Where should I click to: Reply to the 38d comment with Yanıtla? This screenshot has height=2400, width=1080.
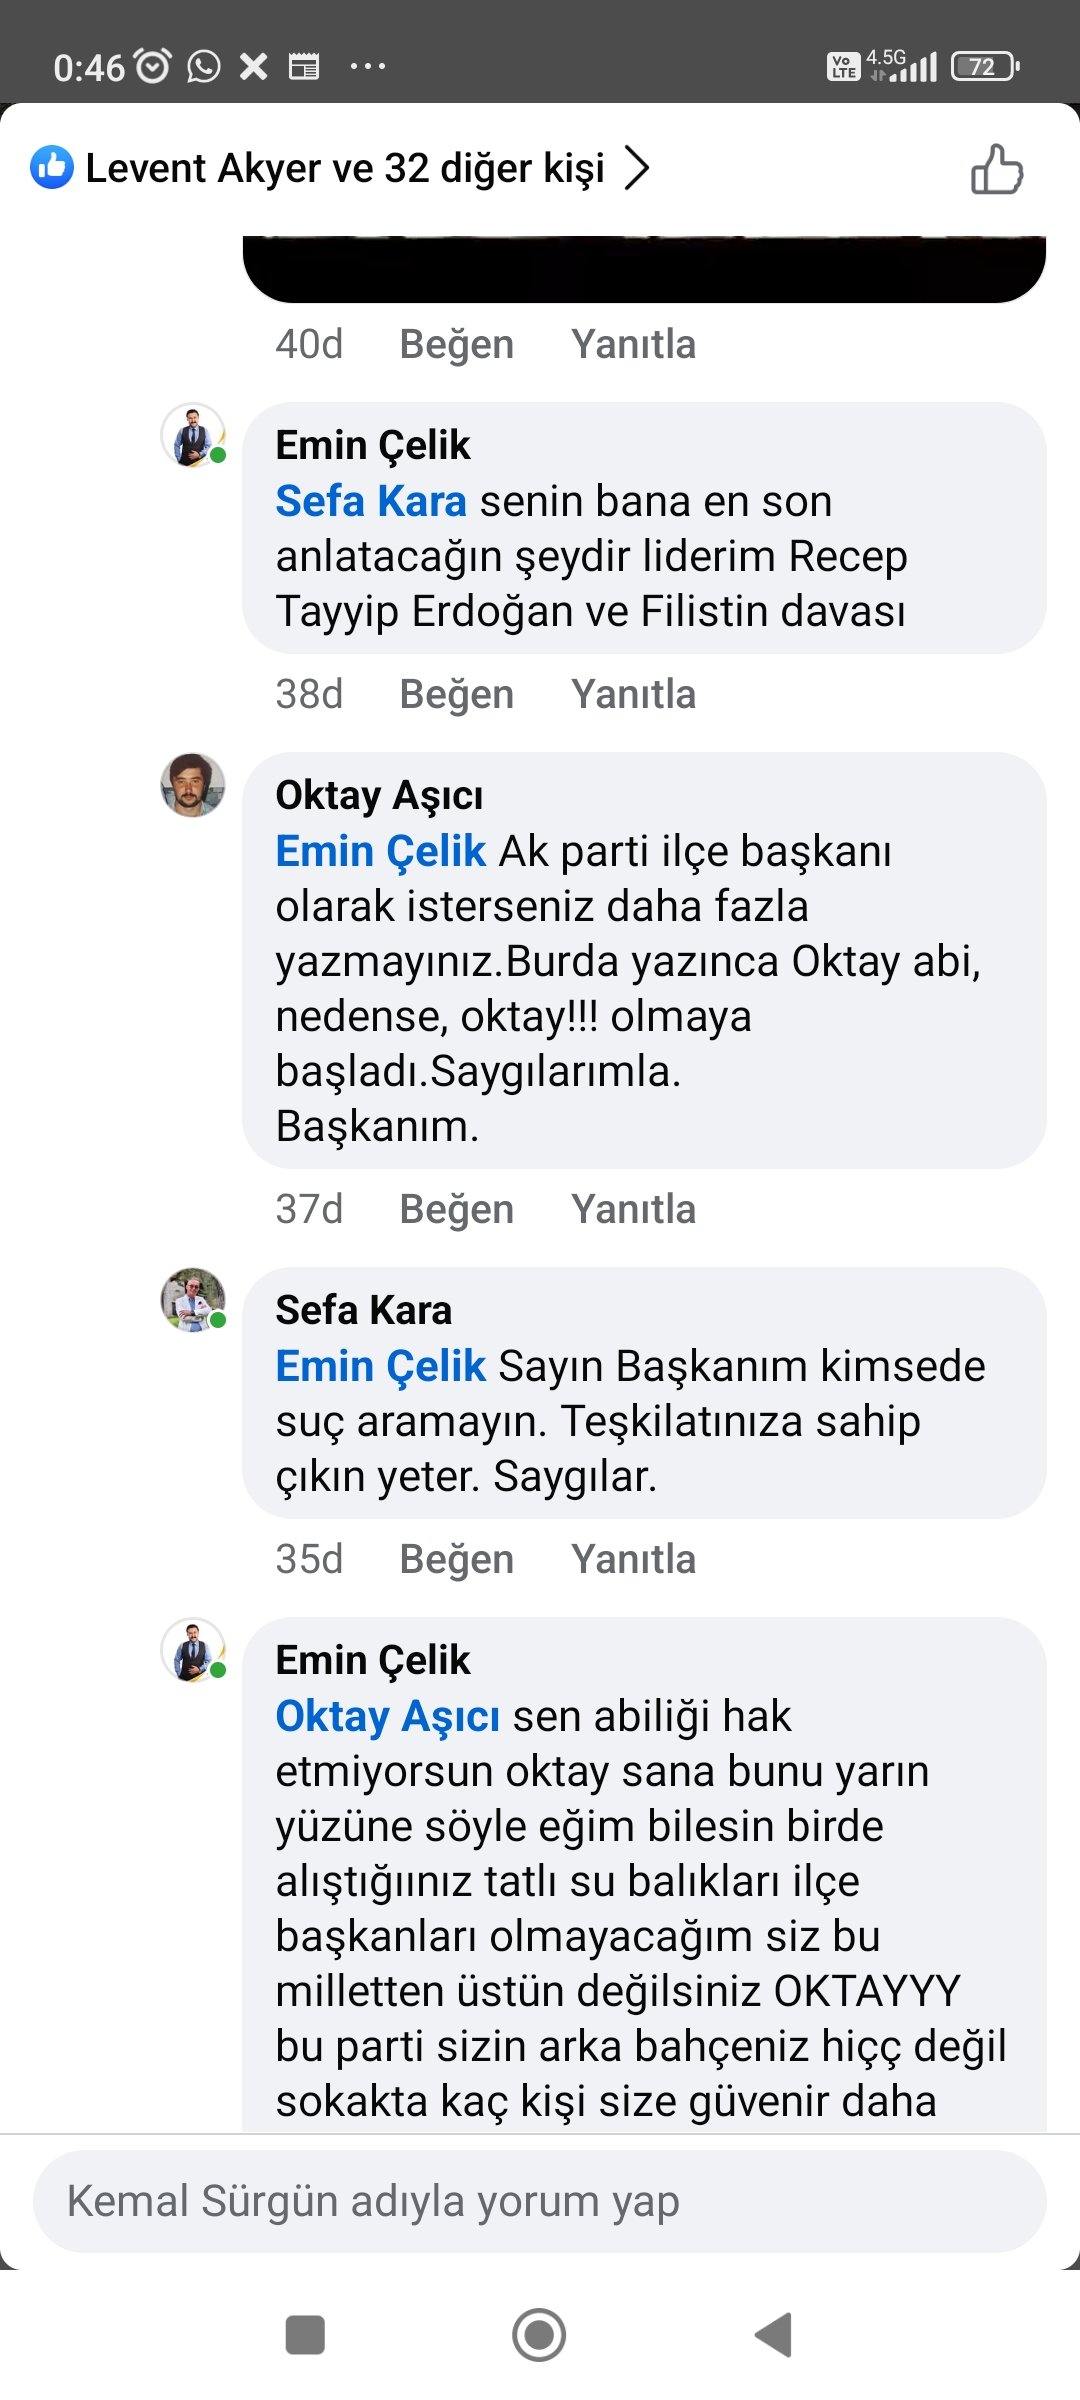(x=633, y=694)
